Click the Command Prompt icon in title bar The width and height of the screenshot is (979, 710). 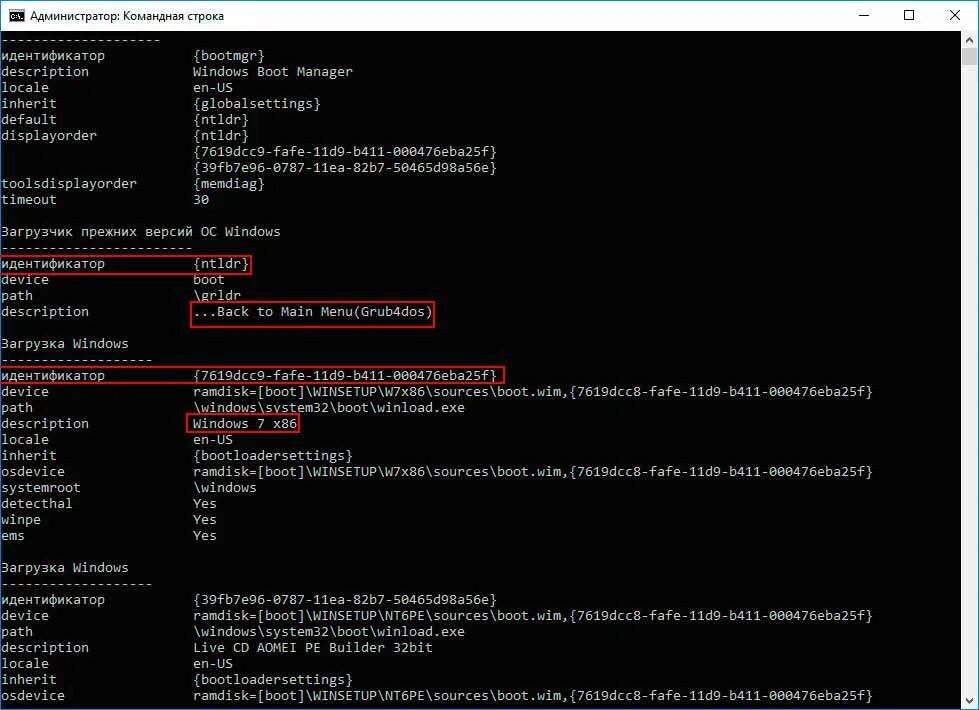pos(17,16)
